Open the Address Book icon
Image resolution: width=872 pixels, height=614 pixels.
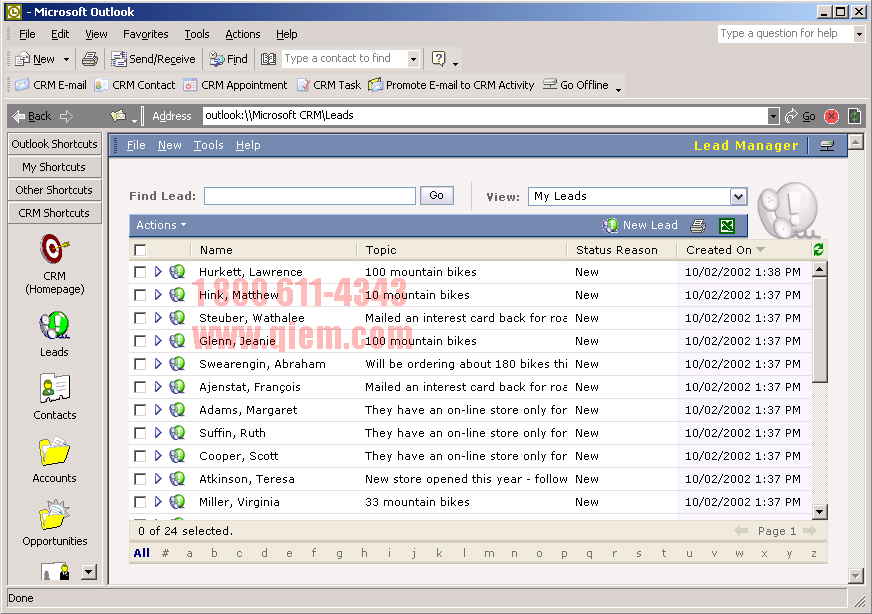[268, 58]
